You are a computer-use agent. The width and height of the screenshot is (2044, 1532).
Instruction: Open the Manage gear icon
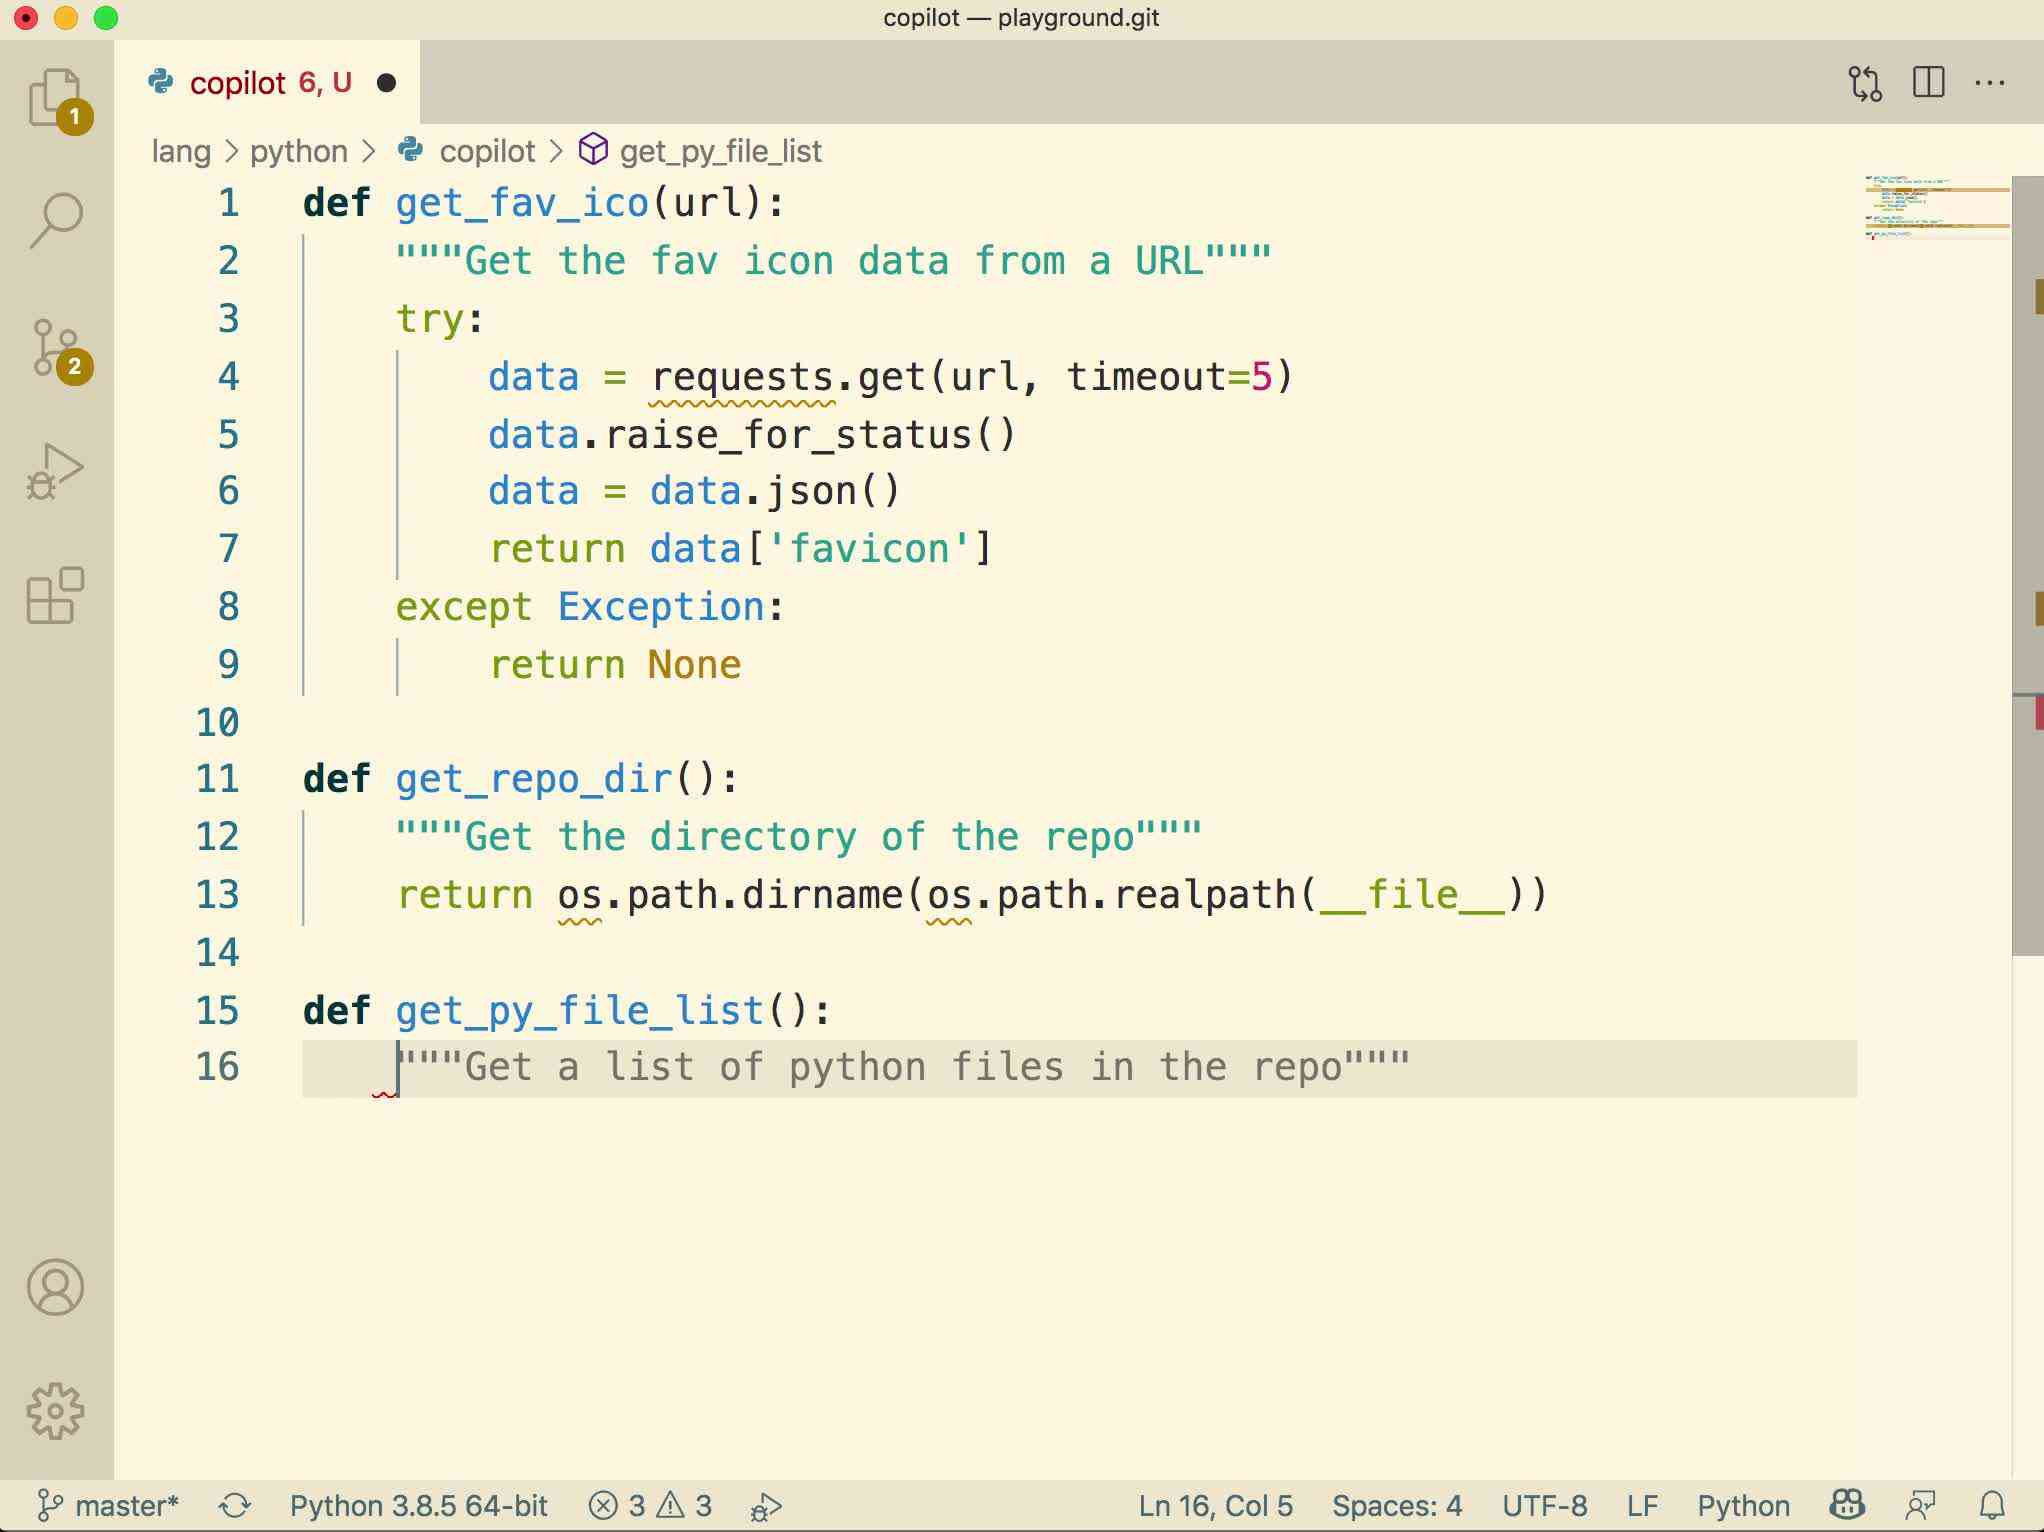click(56, 1411)
